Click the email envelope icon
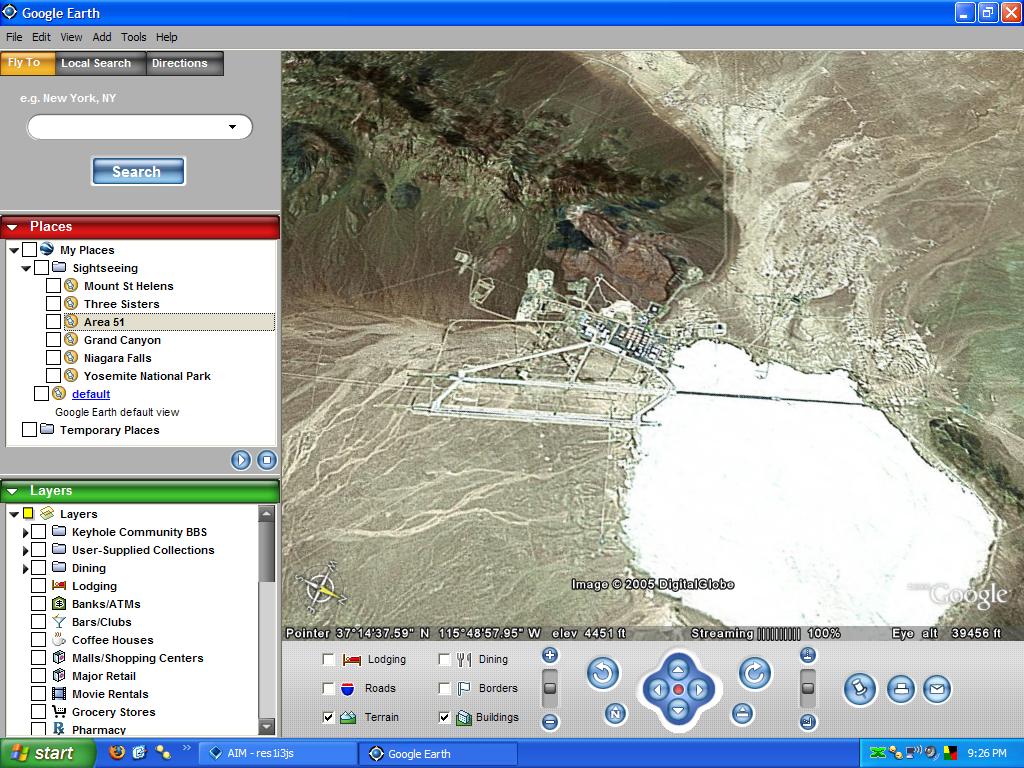The width and height of the screenshot is (1024, 768). coord(936,689)
